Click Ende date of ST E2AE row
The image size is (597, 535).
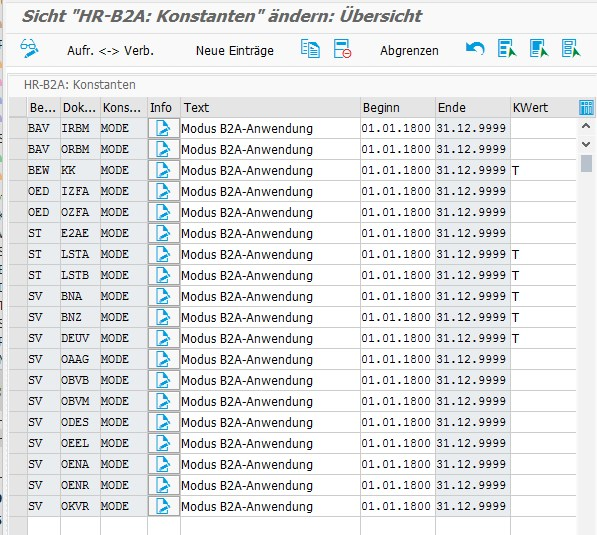point(472,233)
